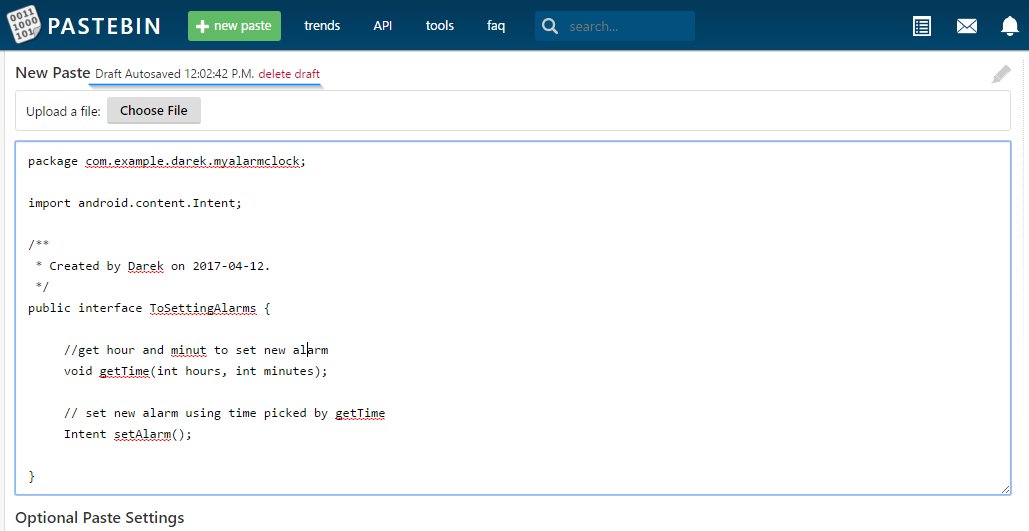The width and height of the screenshot is (1029, 531).
Task: Open my pastes list icon
Action: coord(922,26)
